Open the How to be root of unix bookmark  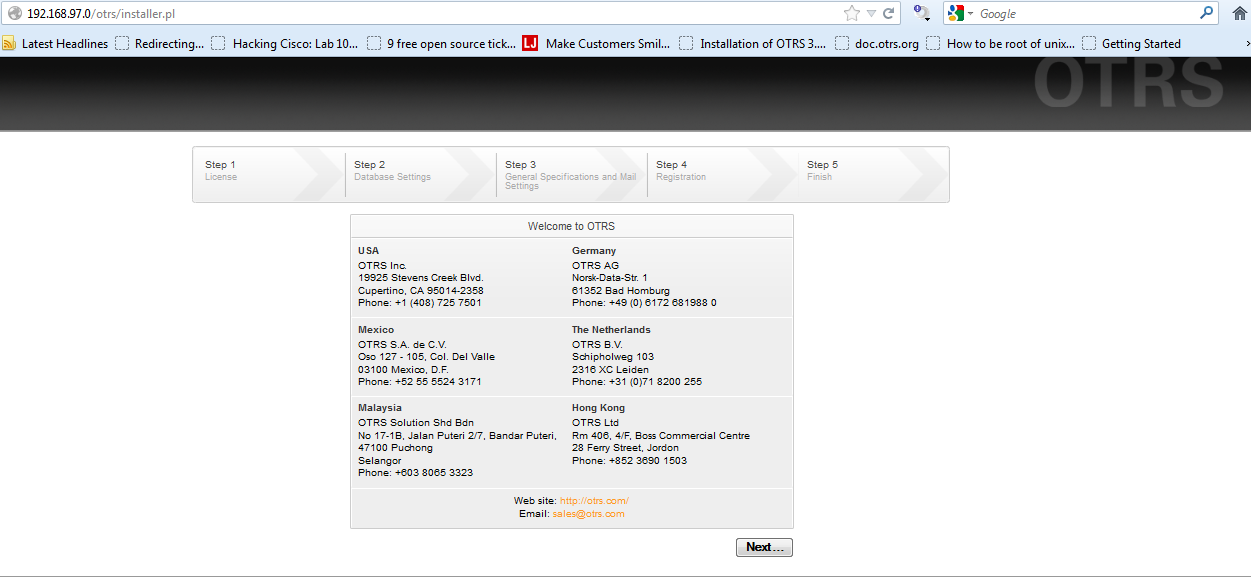(x=1001, y=44)
